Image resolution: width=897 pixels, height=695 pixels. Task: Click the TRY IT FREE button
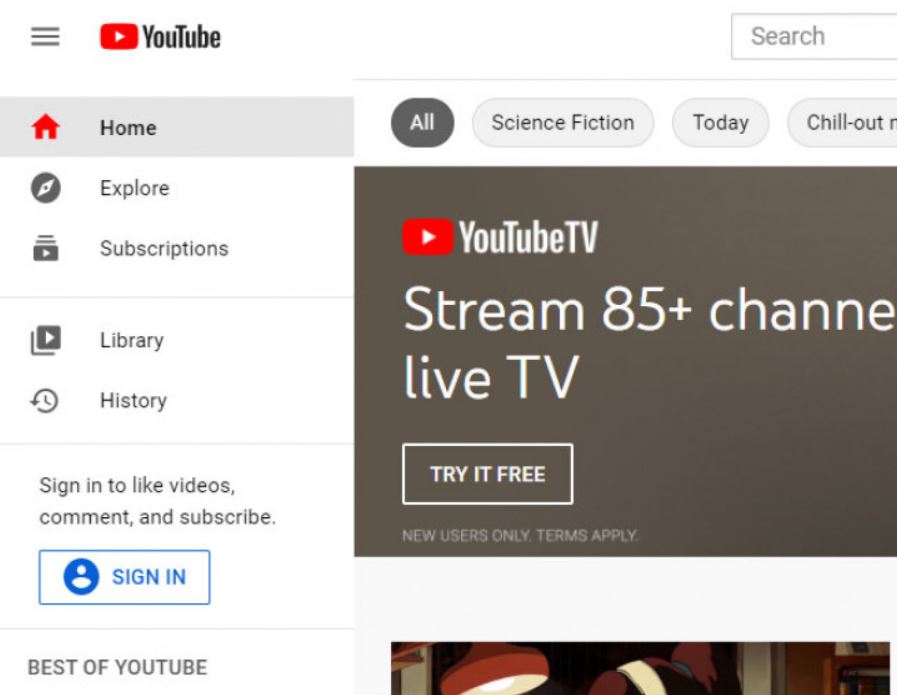click(487, 474)
